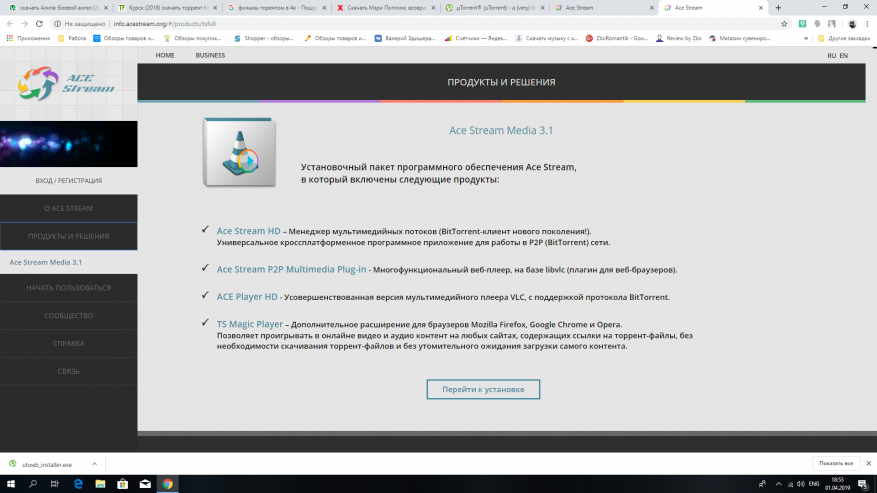Close the downloads bar with X
This screenshot has height=493, width=877.
868,463
